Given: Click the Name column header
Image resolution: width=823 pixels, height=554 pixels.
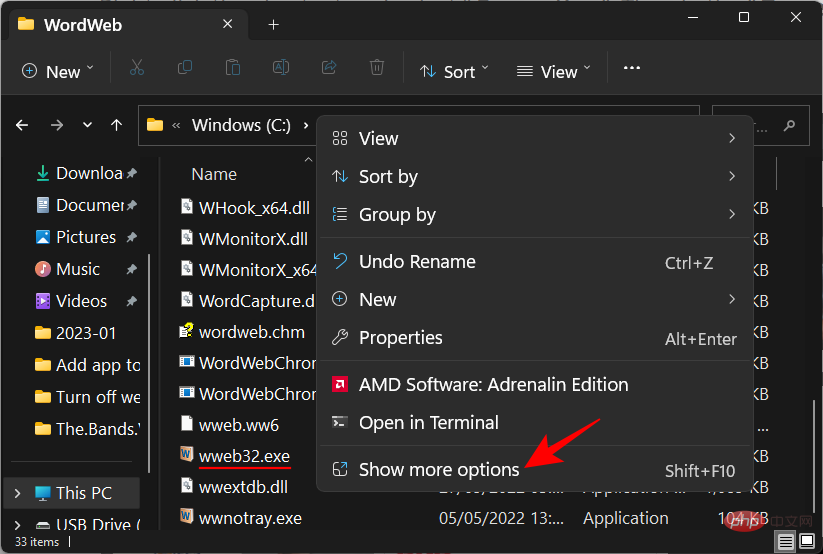Looking at the screenshot, I should click(x=214, y=174).
